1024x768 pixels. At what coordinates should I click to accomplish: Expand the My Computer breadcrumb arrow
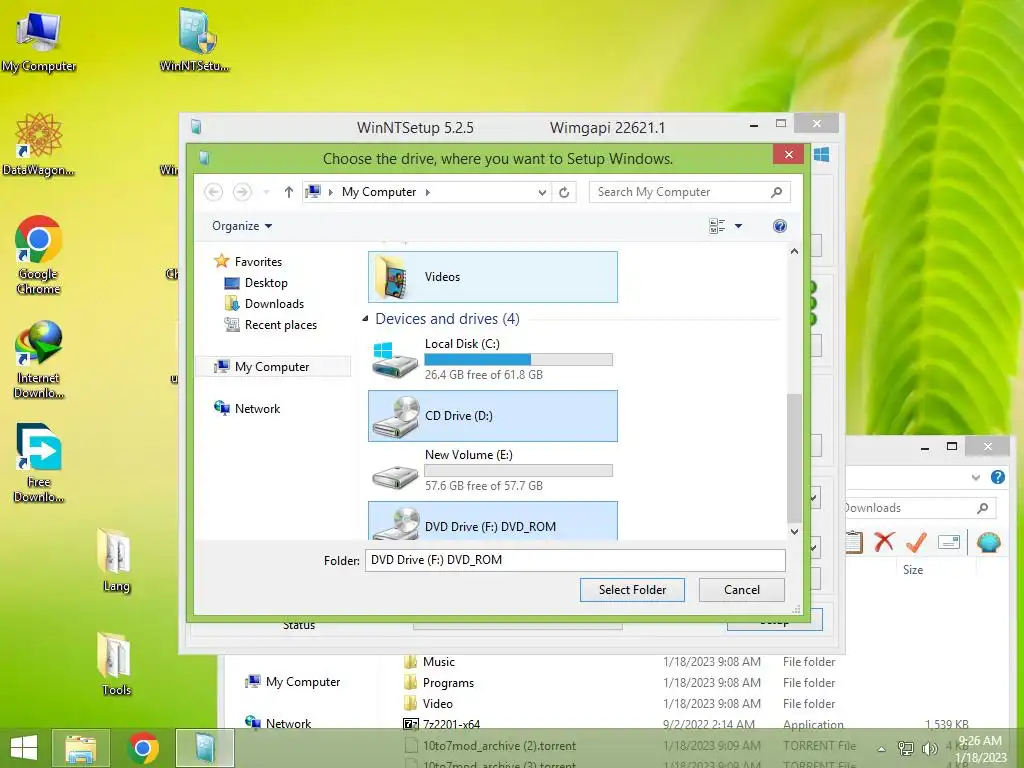[x=428, y=192]
